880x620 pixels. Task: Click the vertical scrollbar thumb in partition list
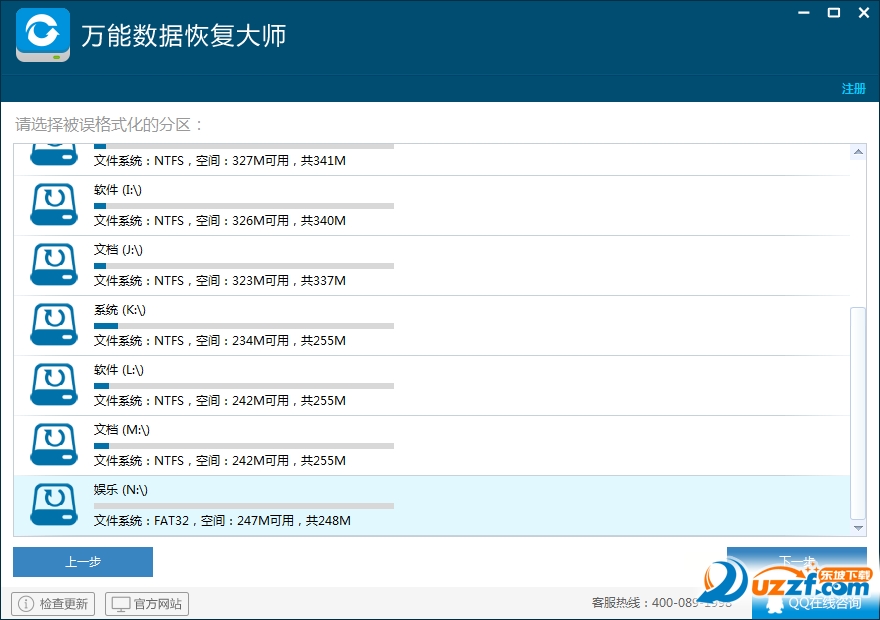[x=858, y=413]
